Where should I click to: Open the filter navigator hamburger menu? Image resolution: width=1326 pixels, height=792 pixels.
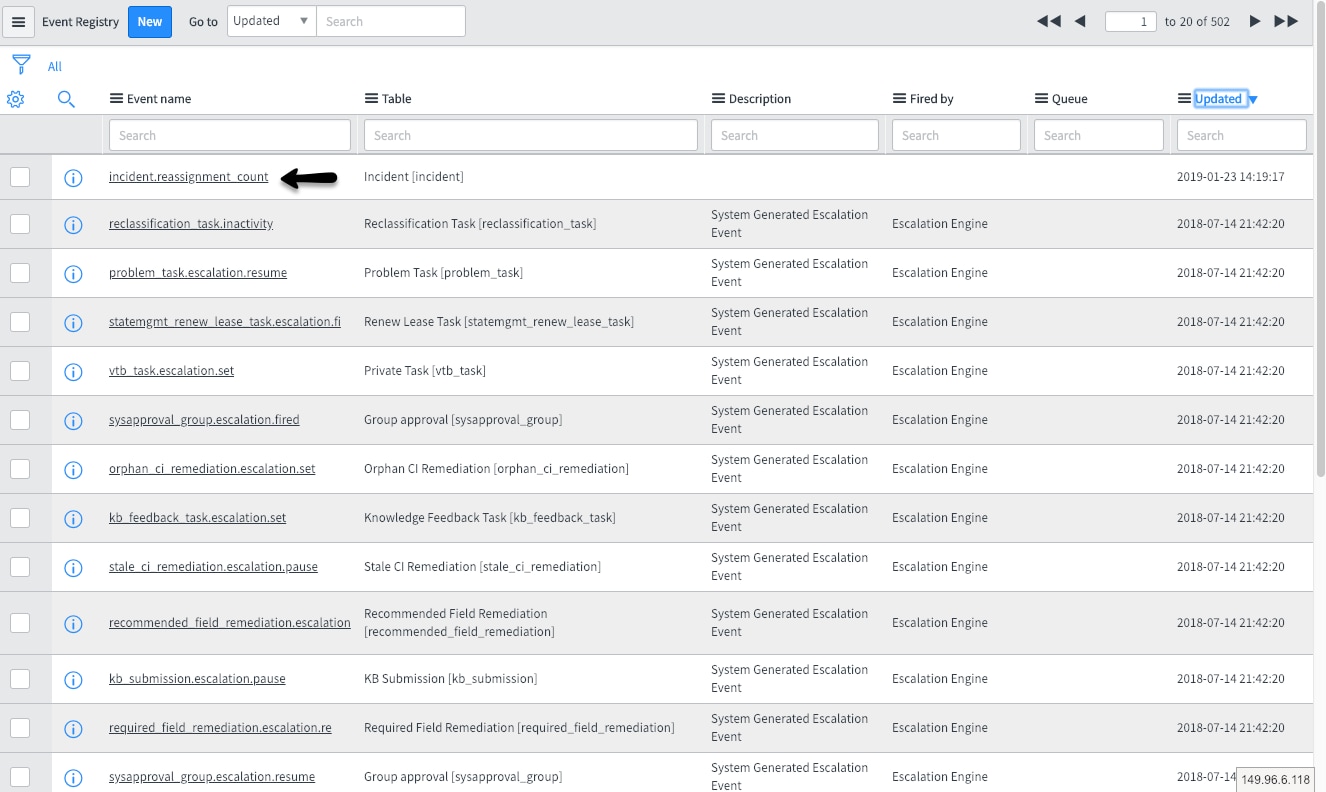[18, 21]
